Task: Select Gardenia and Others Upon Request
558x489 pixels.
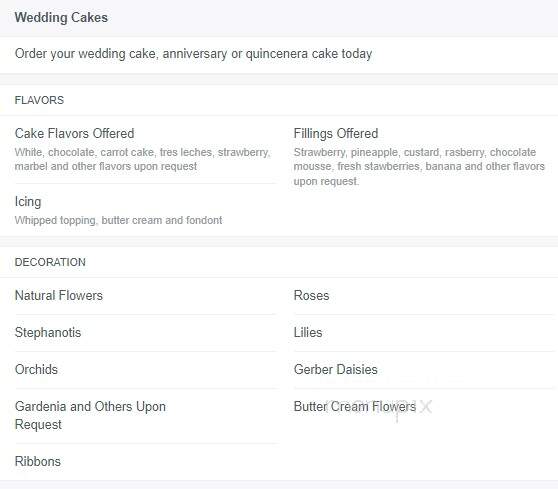Action: click(x=90, y=415)
